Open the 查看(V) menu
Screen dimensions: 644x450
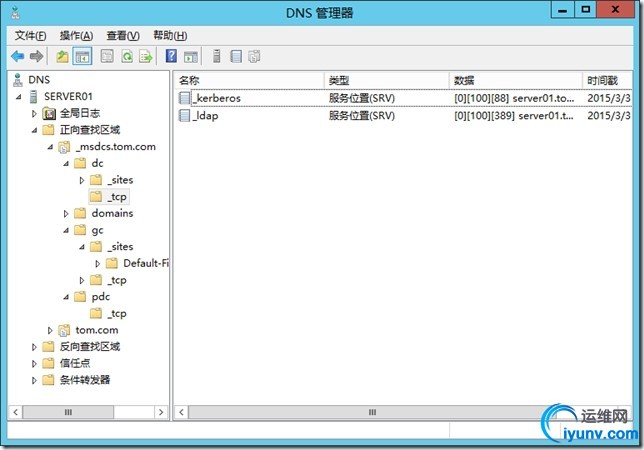[x=123, y=36]
